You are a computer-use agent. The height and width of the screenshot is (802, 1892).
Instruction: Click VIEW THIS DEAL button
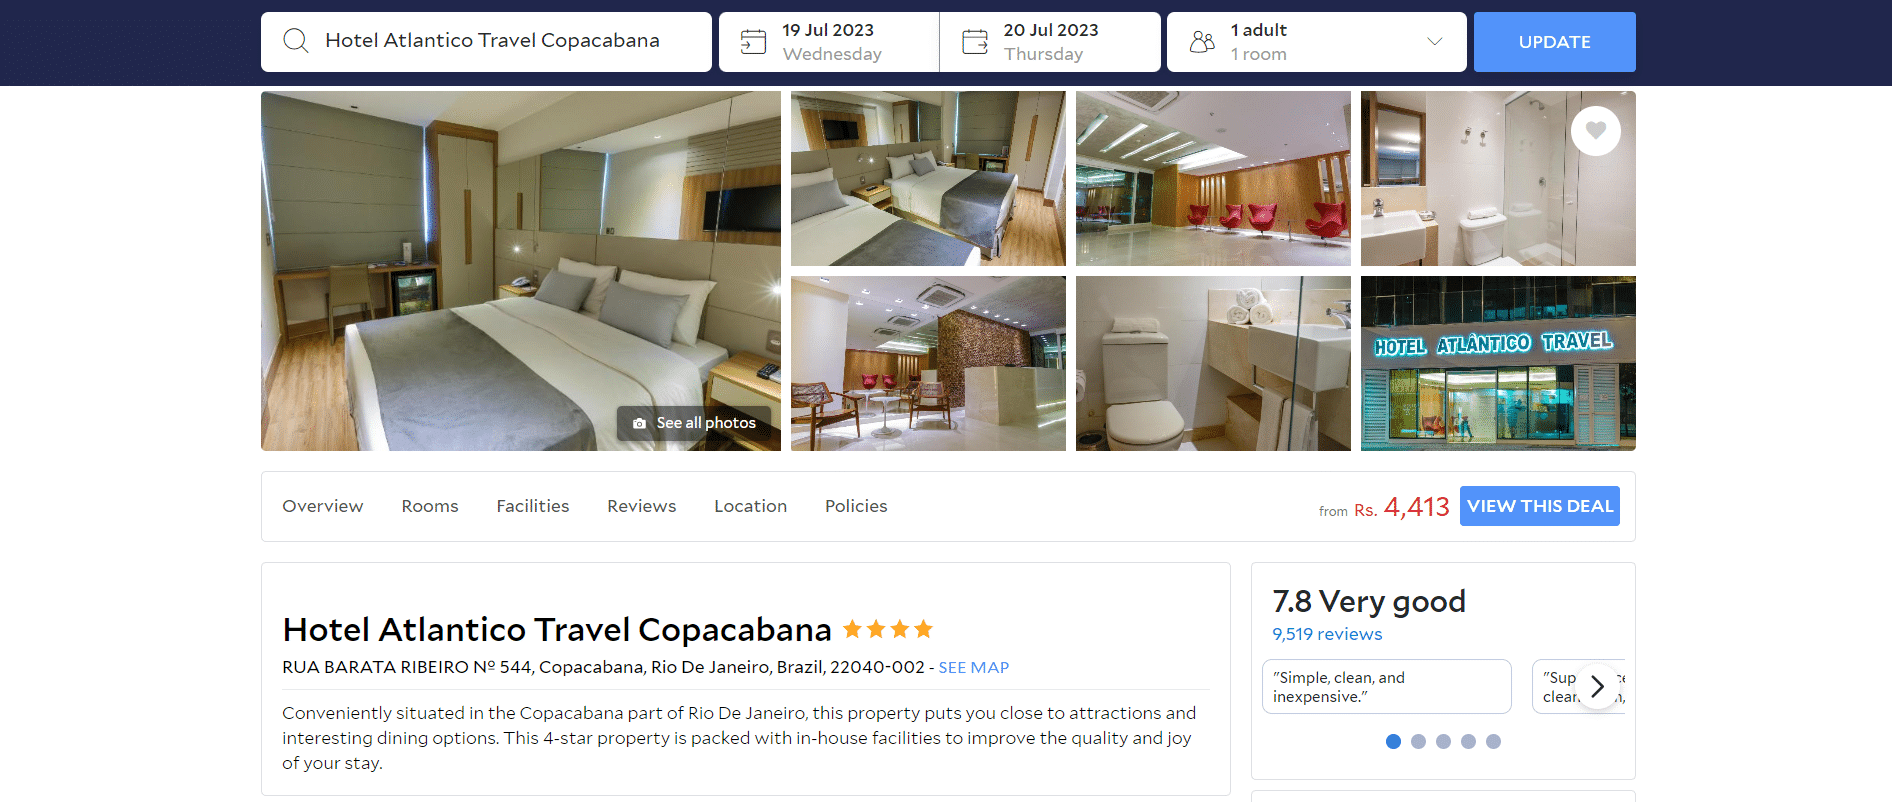tap(1540, 506)
